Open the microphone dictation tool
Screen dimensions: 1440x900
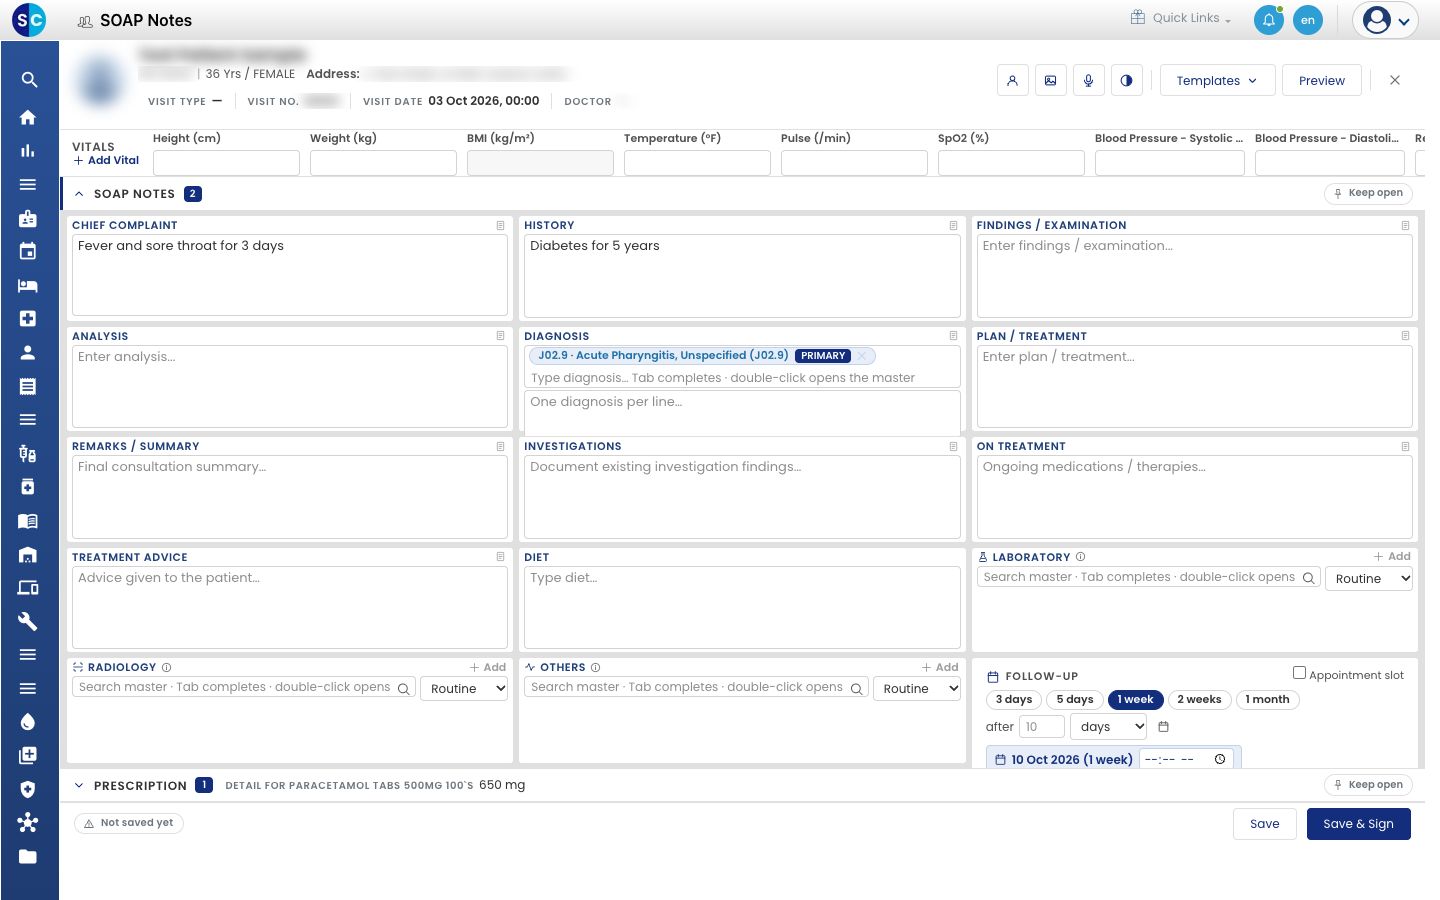pos(1088,81)
